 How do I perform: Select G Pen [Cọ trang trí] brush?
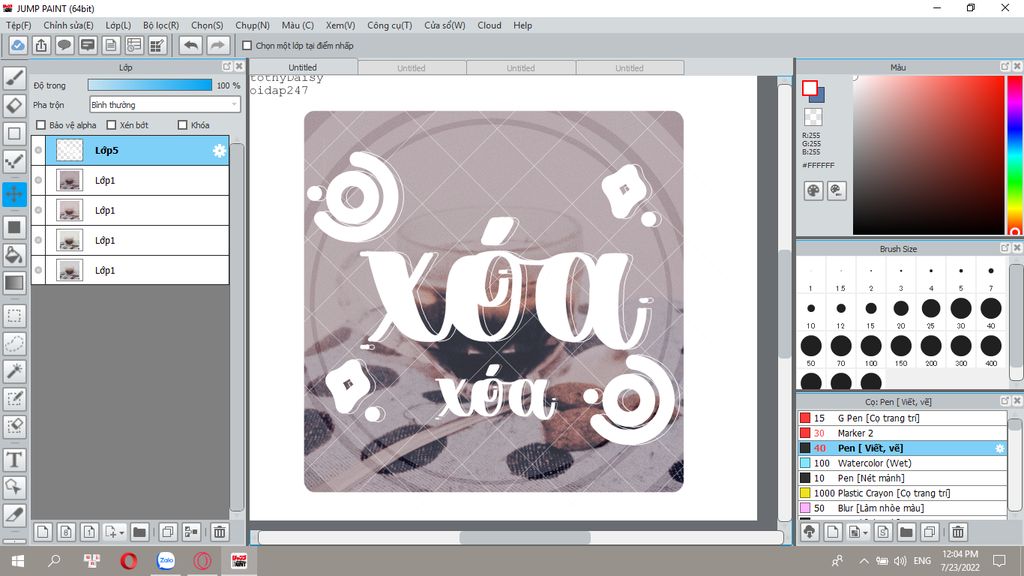point(903,418)
